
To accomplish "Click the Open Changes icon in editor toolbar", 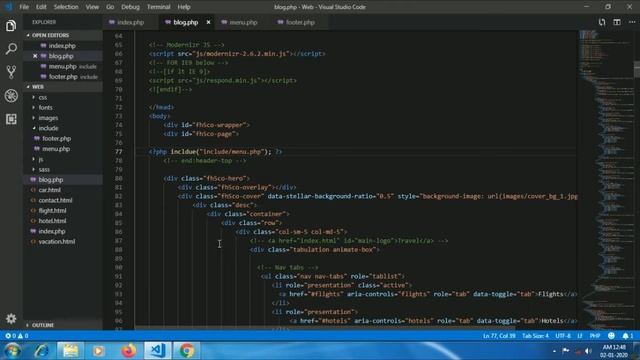I will point(602,22).
